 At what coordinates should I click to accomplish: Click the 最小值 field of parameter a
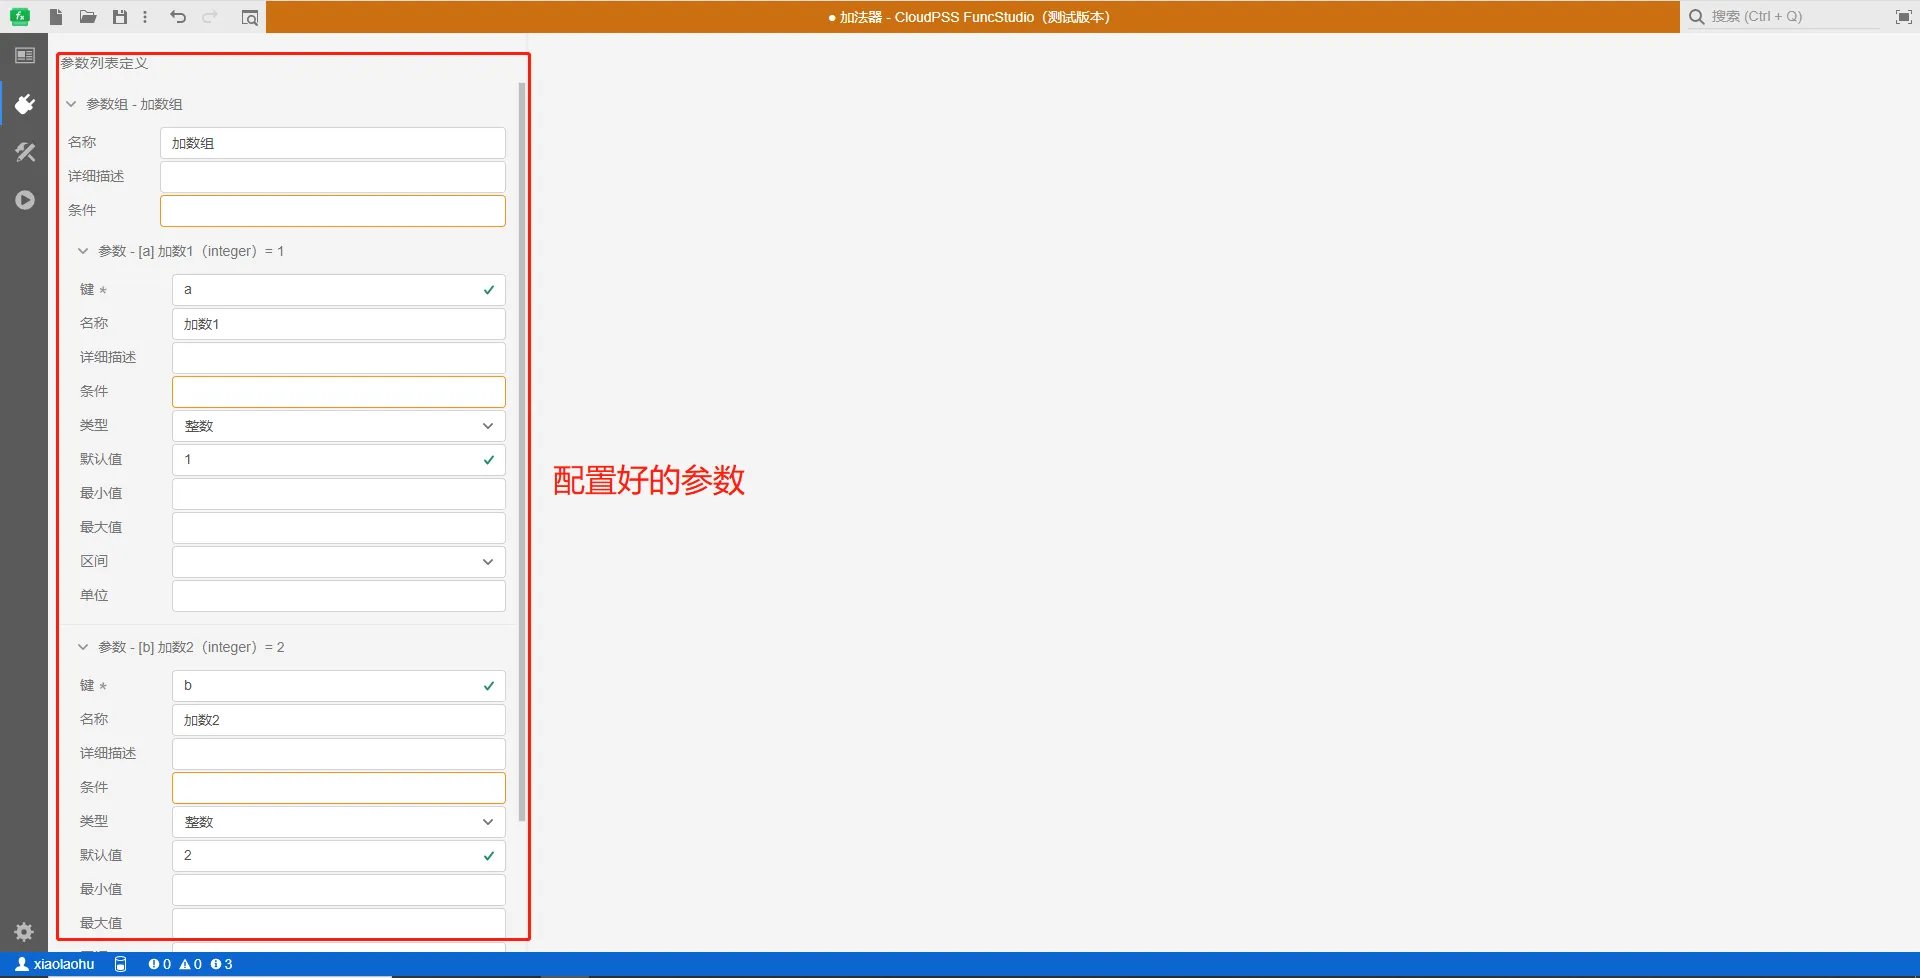[x=339, y=494]
